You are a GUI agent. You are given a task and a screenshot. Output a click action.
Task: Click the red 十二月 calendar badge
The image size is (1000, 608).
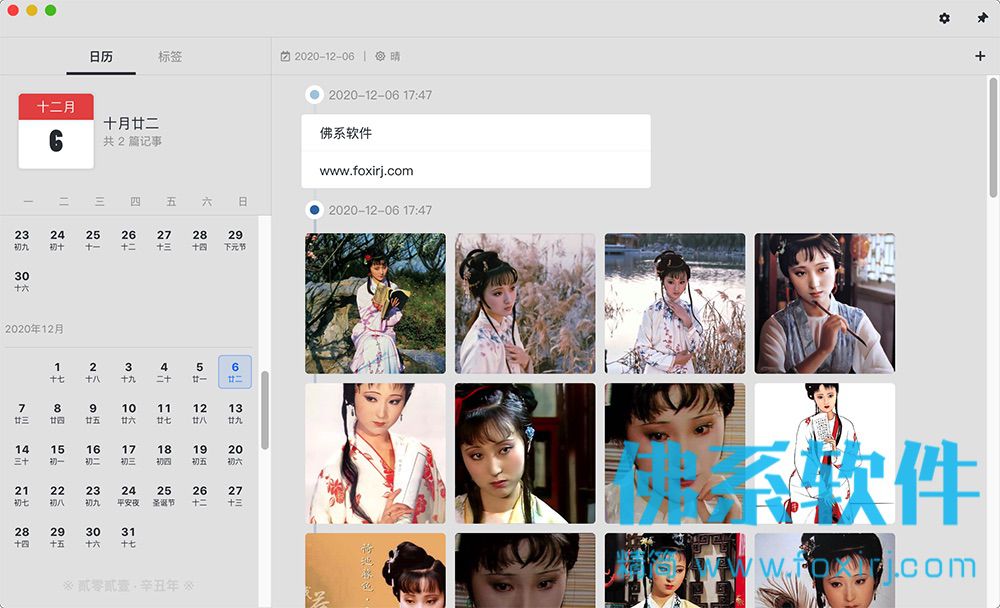(56, 107)
